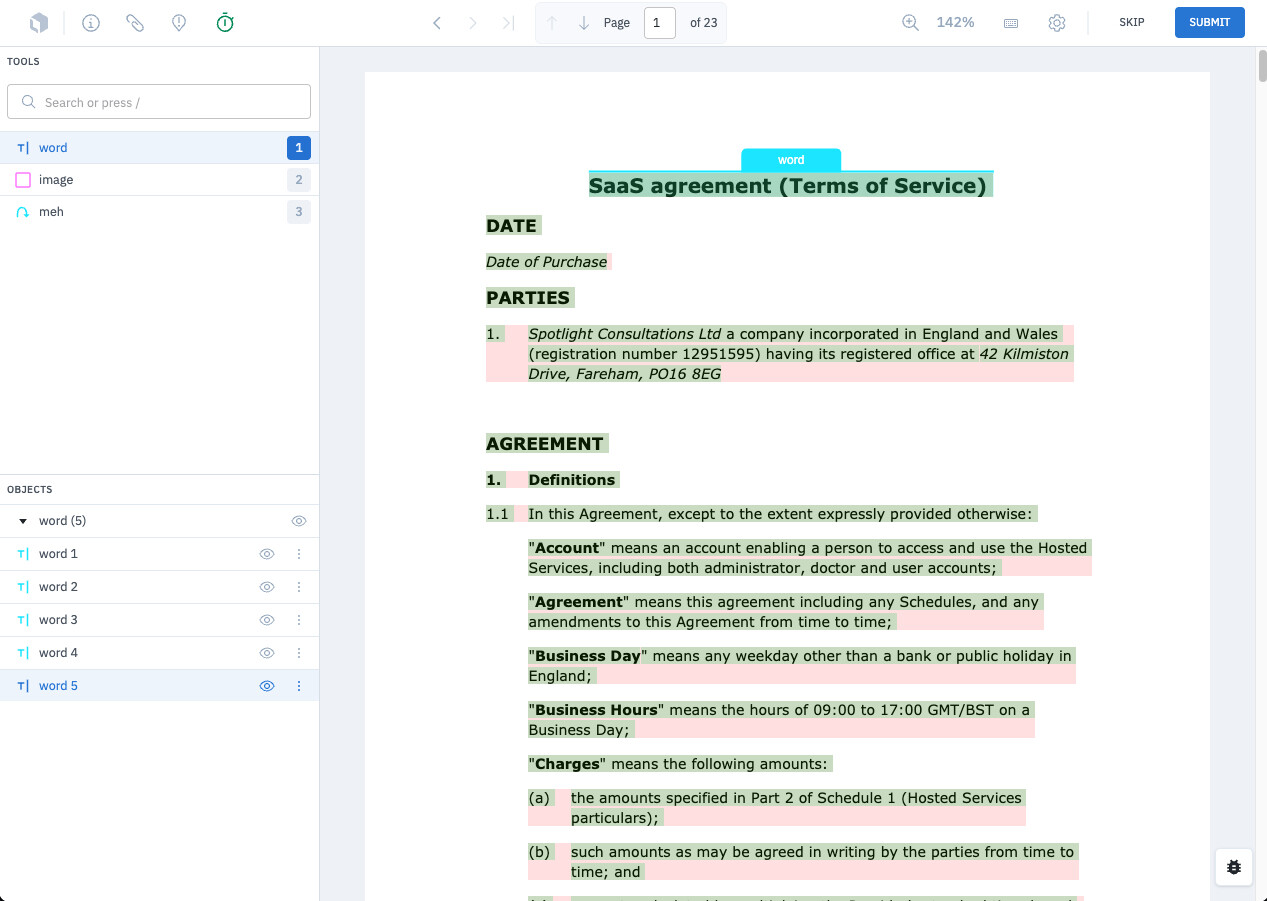
Task: Click the page number input field
Action: pos(659,23)
